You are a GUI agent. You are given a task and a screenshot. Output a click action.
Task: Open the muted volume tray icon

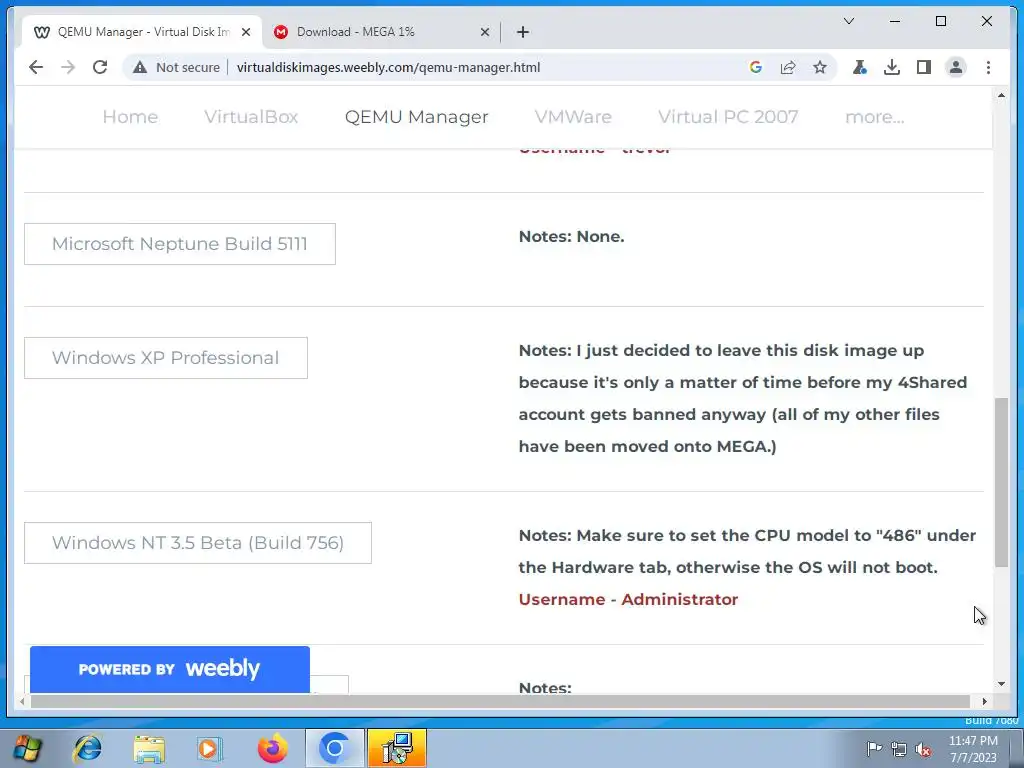tap(923, 749)
